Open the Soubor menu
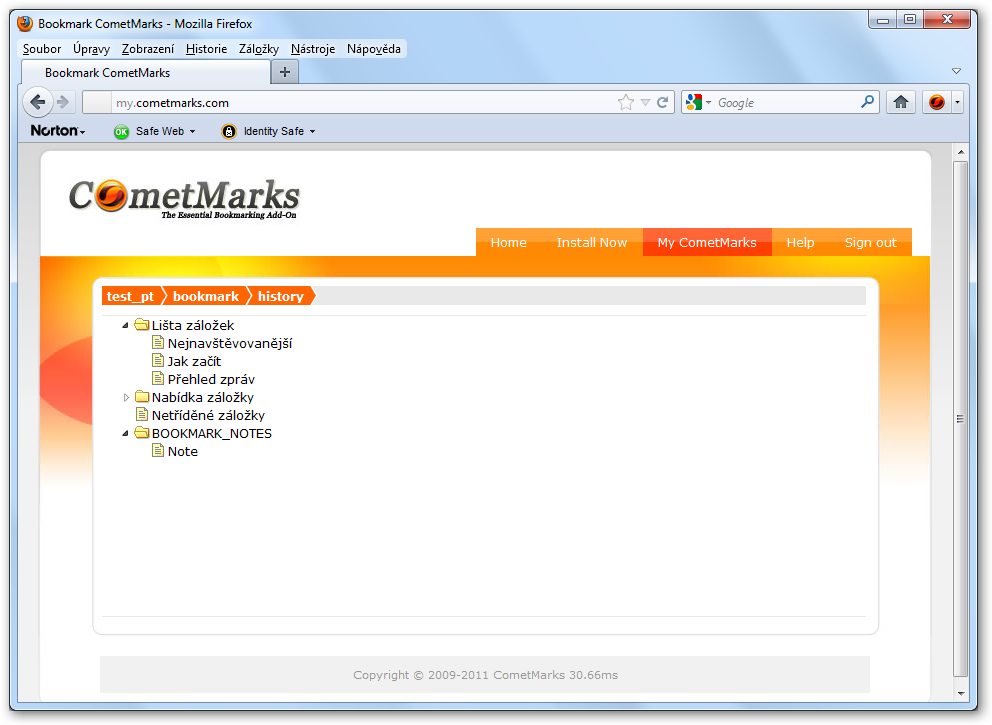Image resolution: width=992 pixels, height=725 pixels. coord(42,49)
